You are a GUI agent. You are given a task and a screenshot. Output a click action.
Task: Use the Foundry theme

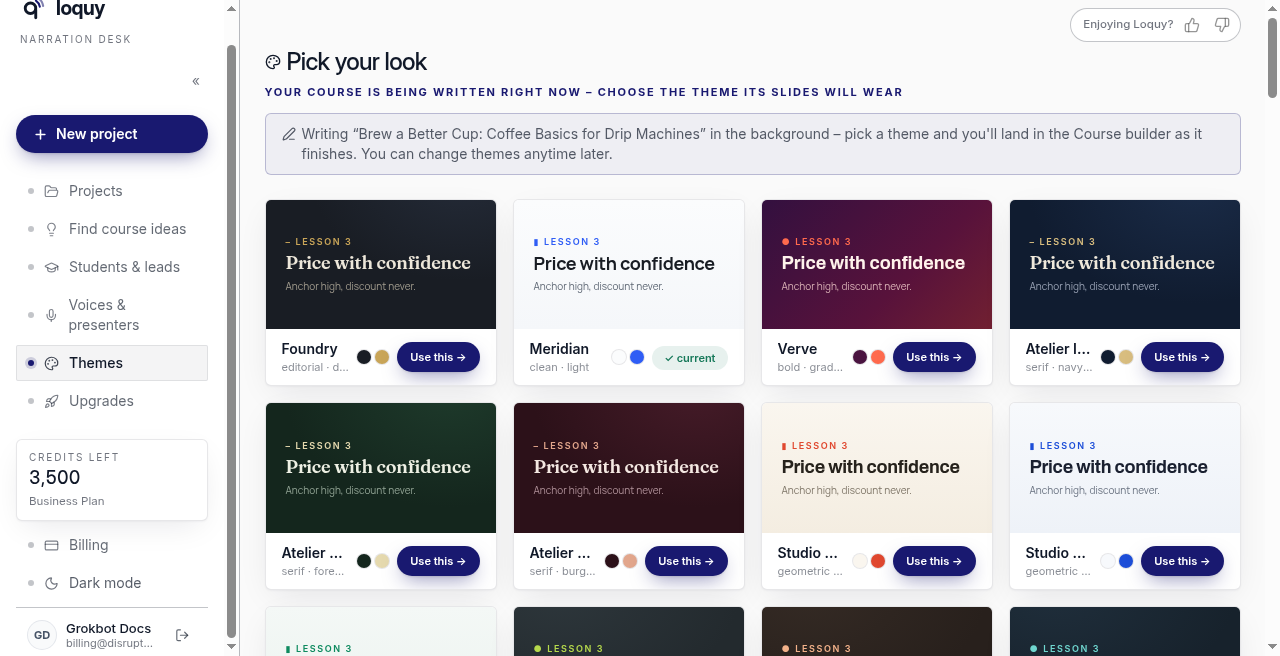[438, 357]
